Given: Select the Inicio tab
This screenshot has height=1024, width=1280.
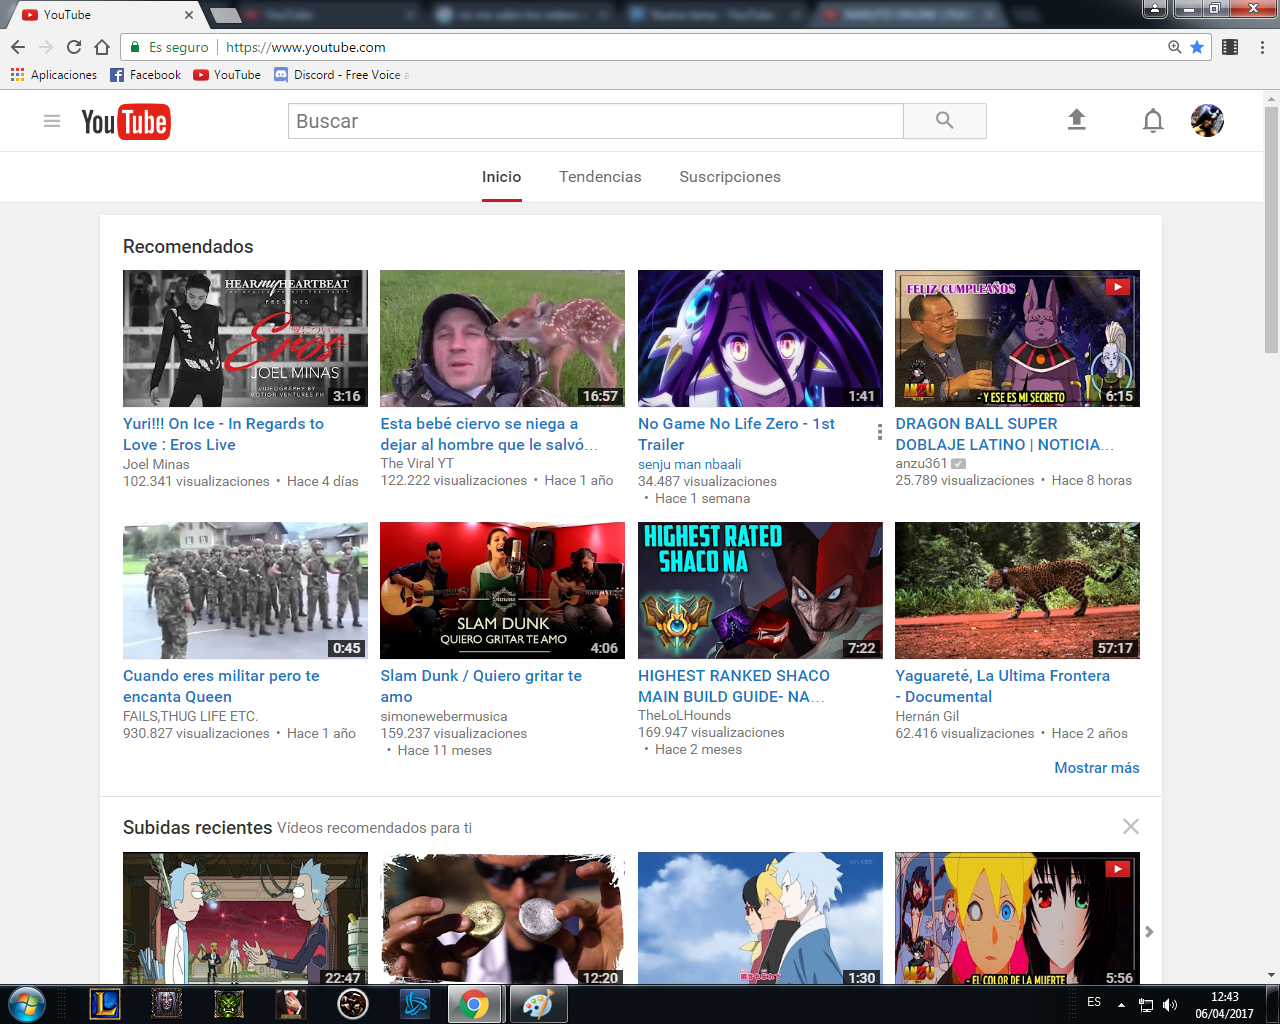Looking at the screenshot, I should 502,177.
